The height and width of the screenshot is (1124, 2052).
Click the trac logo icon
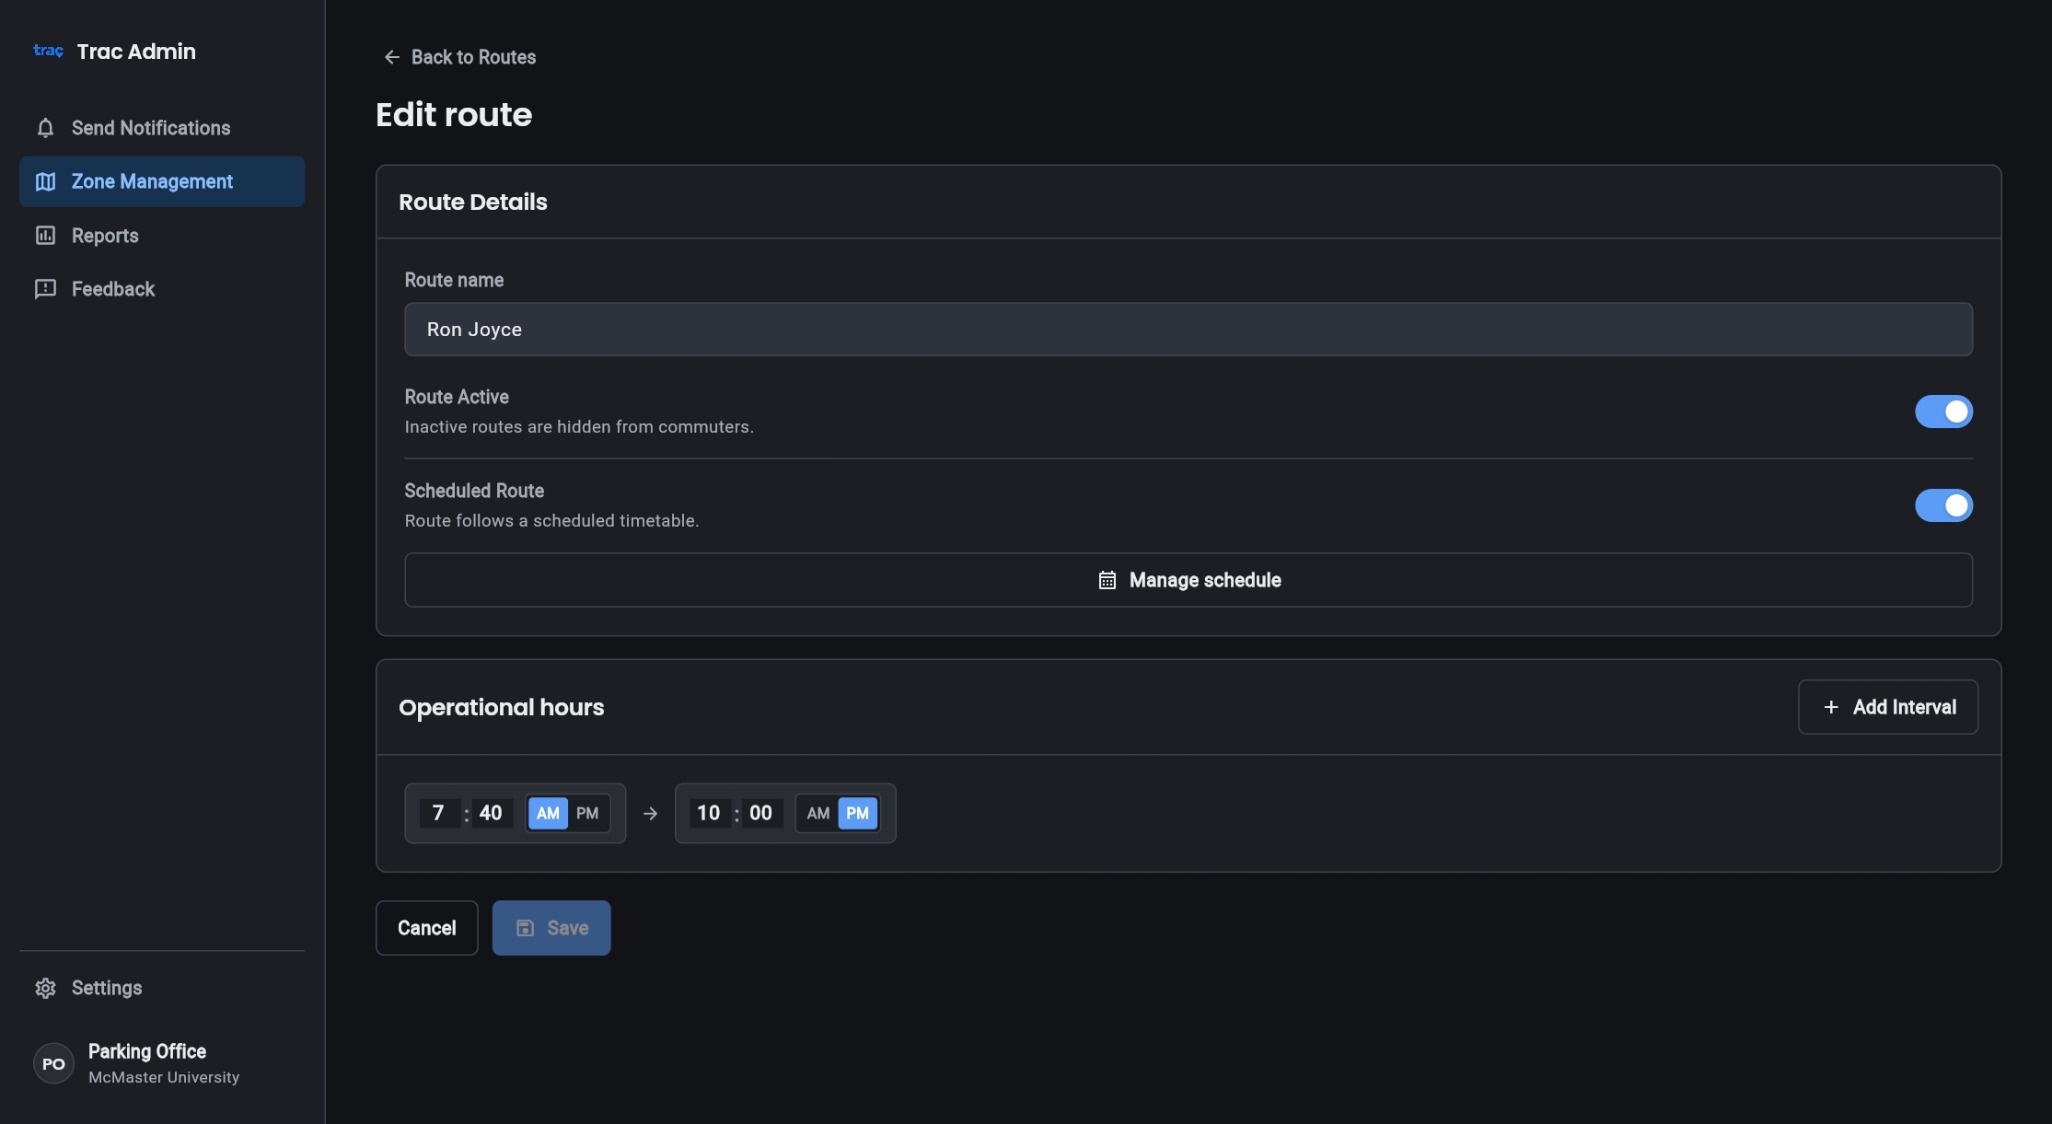pyautogui.click(x=48, y=51)
